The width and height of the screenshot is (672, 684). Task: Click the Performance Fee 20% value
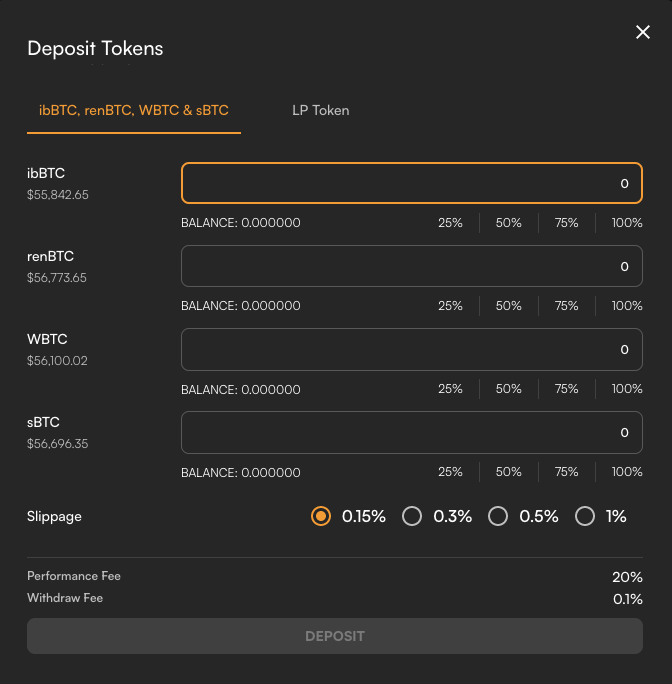pos(627,577)
